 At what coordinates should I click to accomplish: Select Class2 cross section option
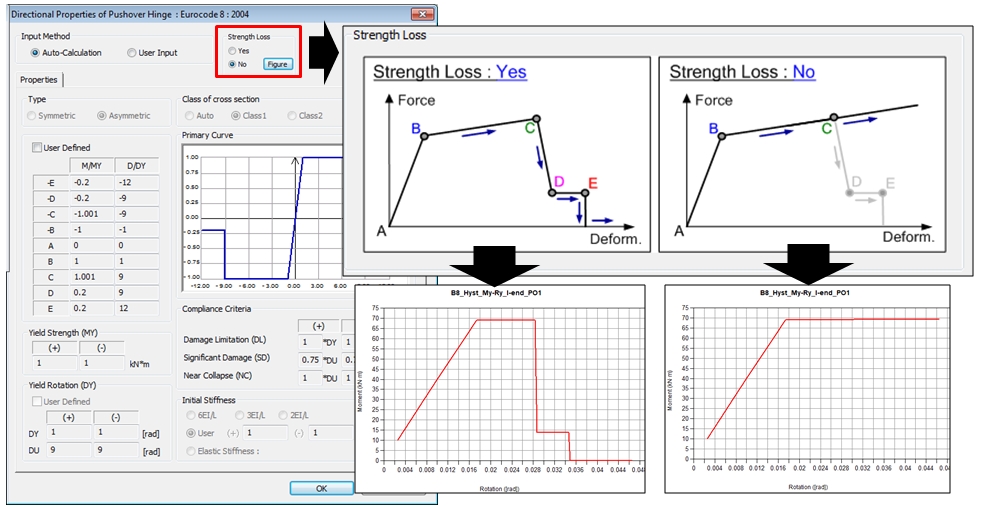click(x=292, y=116)
